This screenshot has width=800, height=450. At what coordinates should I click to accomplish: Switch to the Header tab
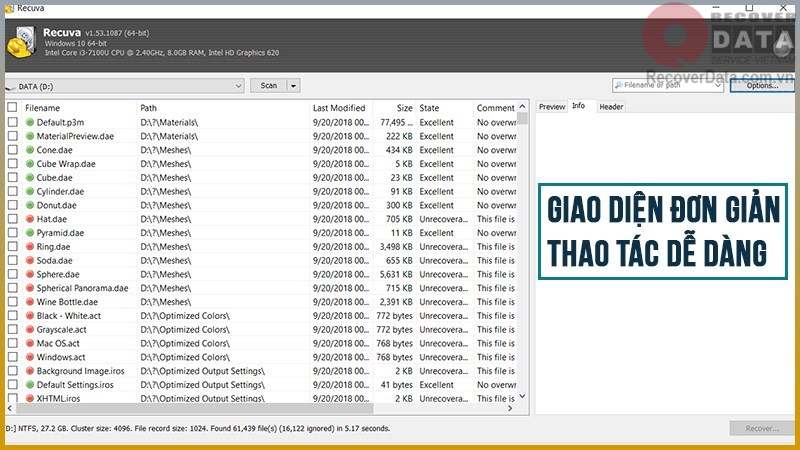pyautogui.click(x=611, y=107)
